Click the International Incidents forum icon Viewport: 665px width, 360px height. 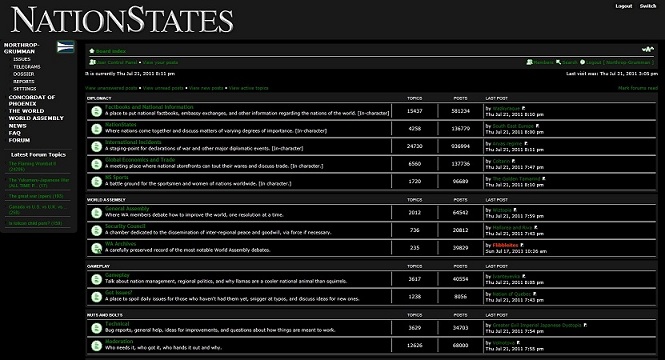pyautogui.click(x=96, y=146)
